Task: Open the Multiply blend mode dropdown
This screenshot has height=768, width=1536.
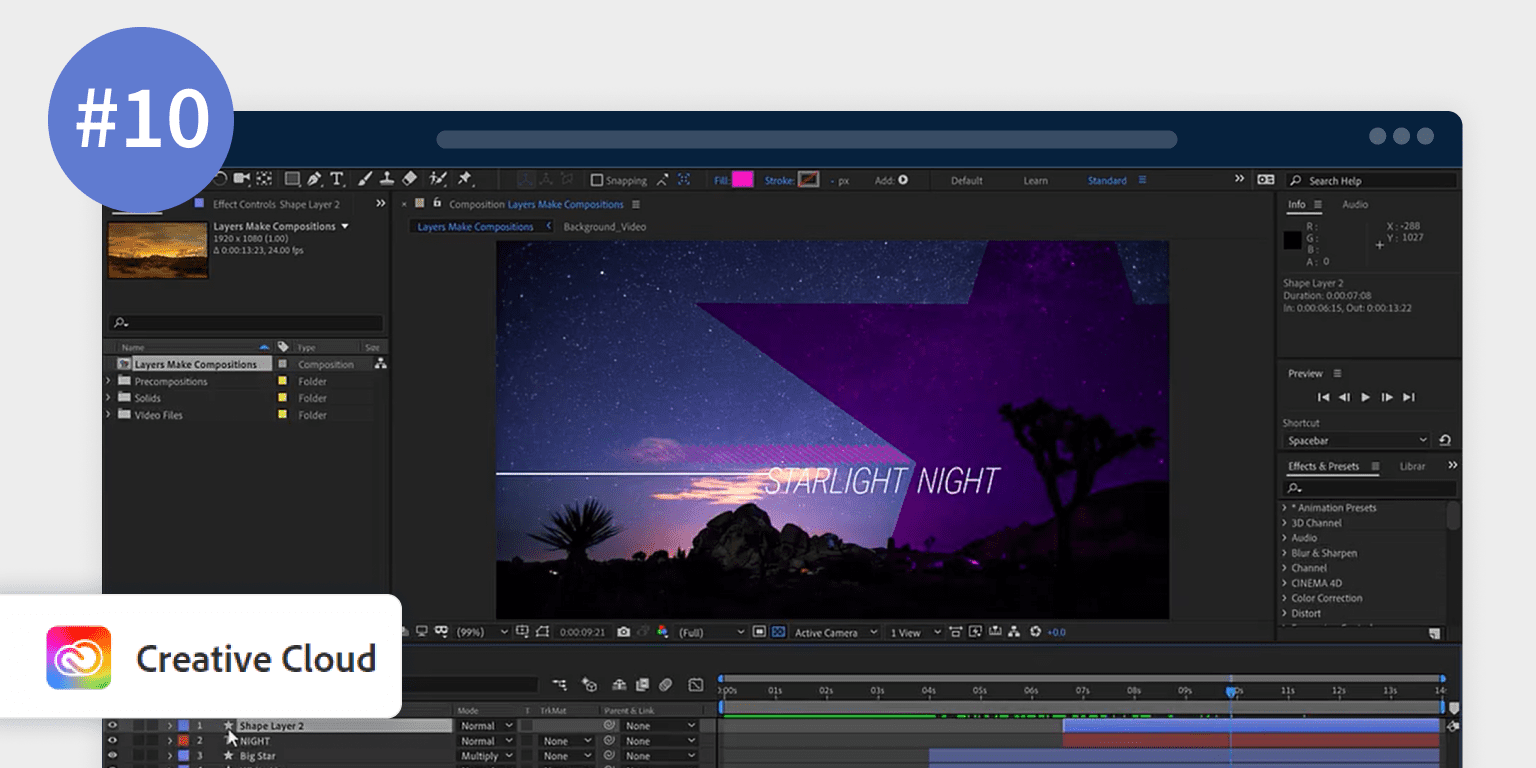Action: pos(486,756)
